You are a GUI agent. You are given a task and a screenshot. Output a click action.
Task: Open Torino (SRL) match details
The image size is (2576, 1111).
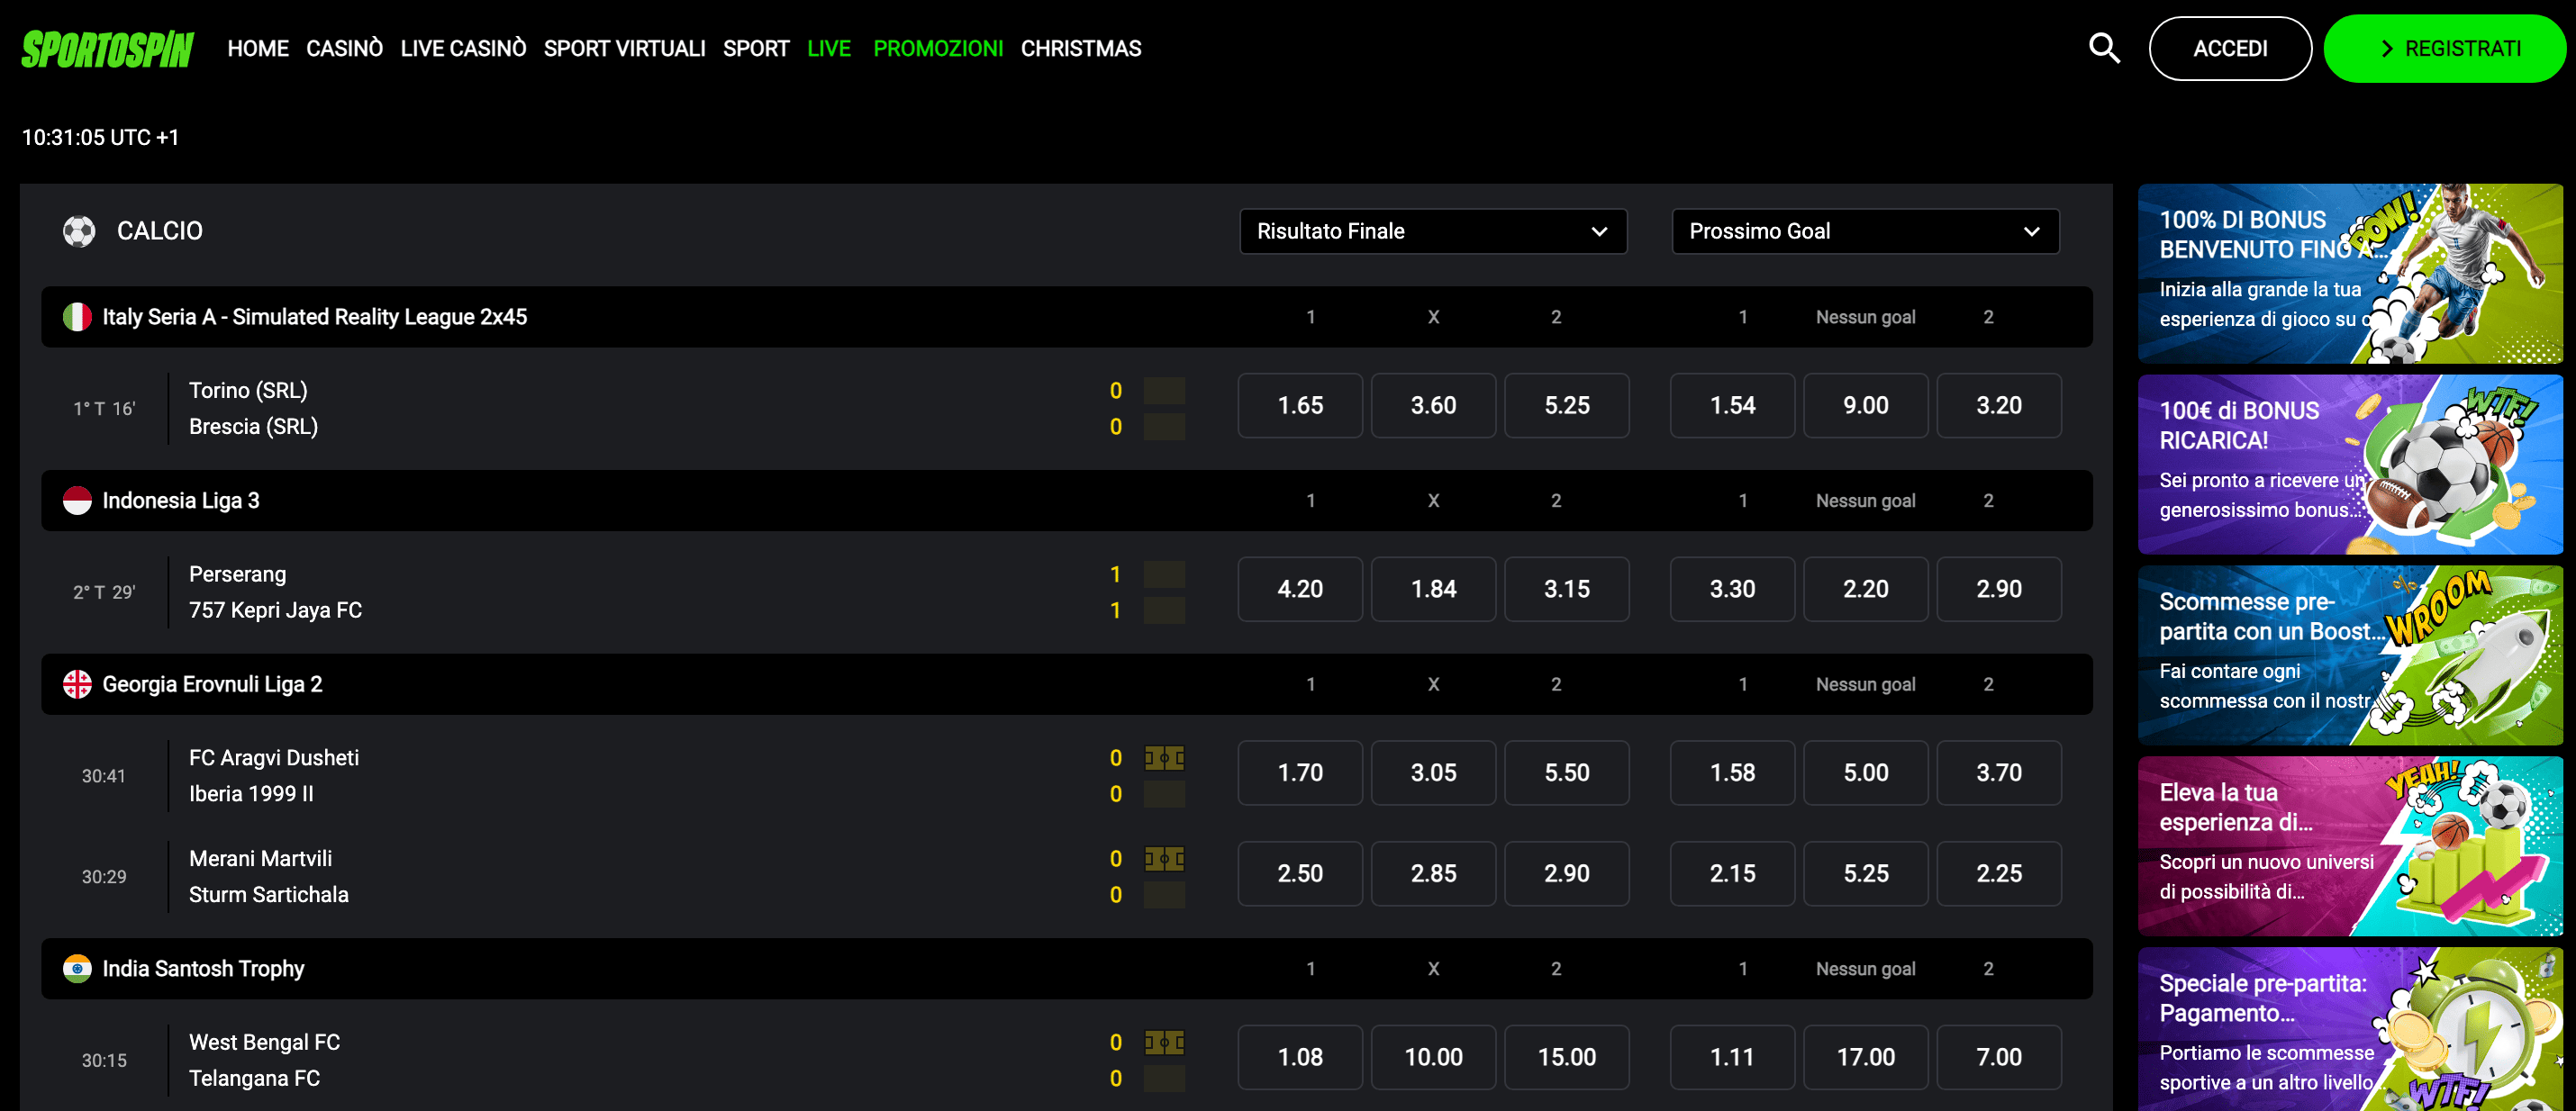coord(248,390)
